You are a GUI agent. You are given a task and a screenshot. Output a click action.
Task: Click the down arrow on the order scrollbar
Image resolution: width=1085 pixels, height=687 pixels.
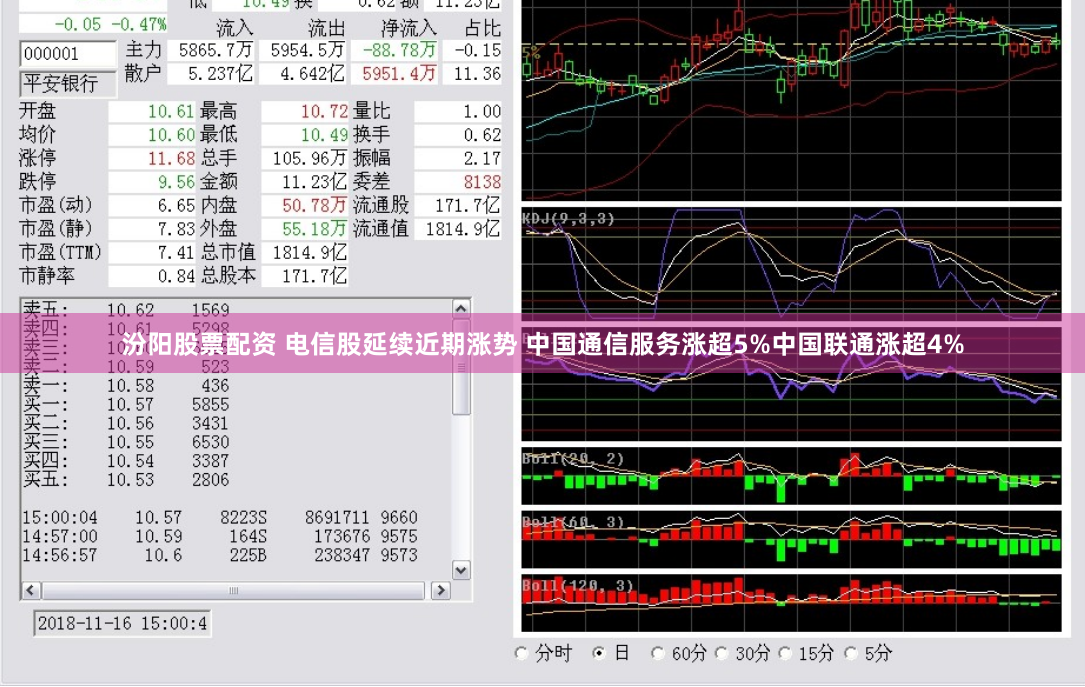(x=460, y=570)
